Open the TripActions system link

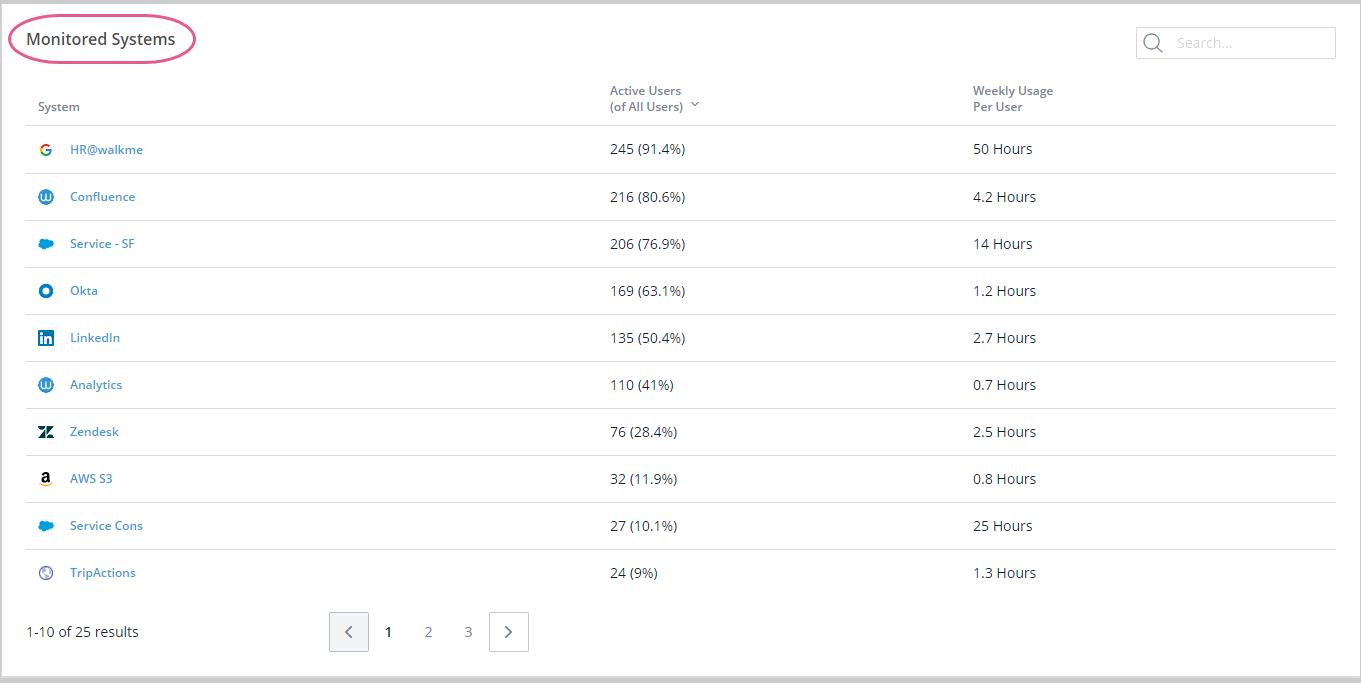tap(103, 573)
